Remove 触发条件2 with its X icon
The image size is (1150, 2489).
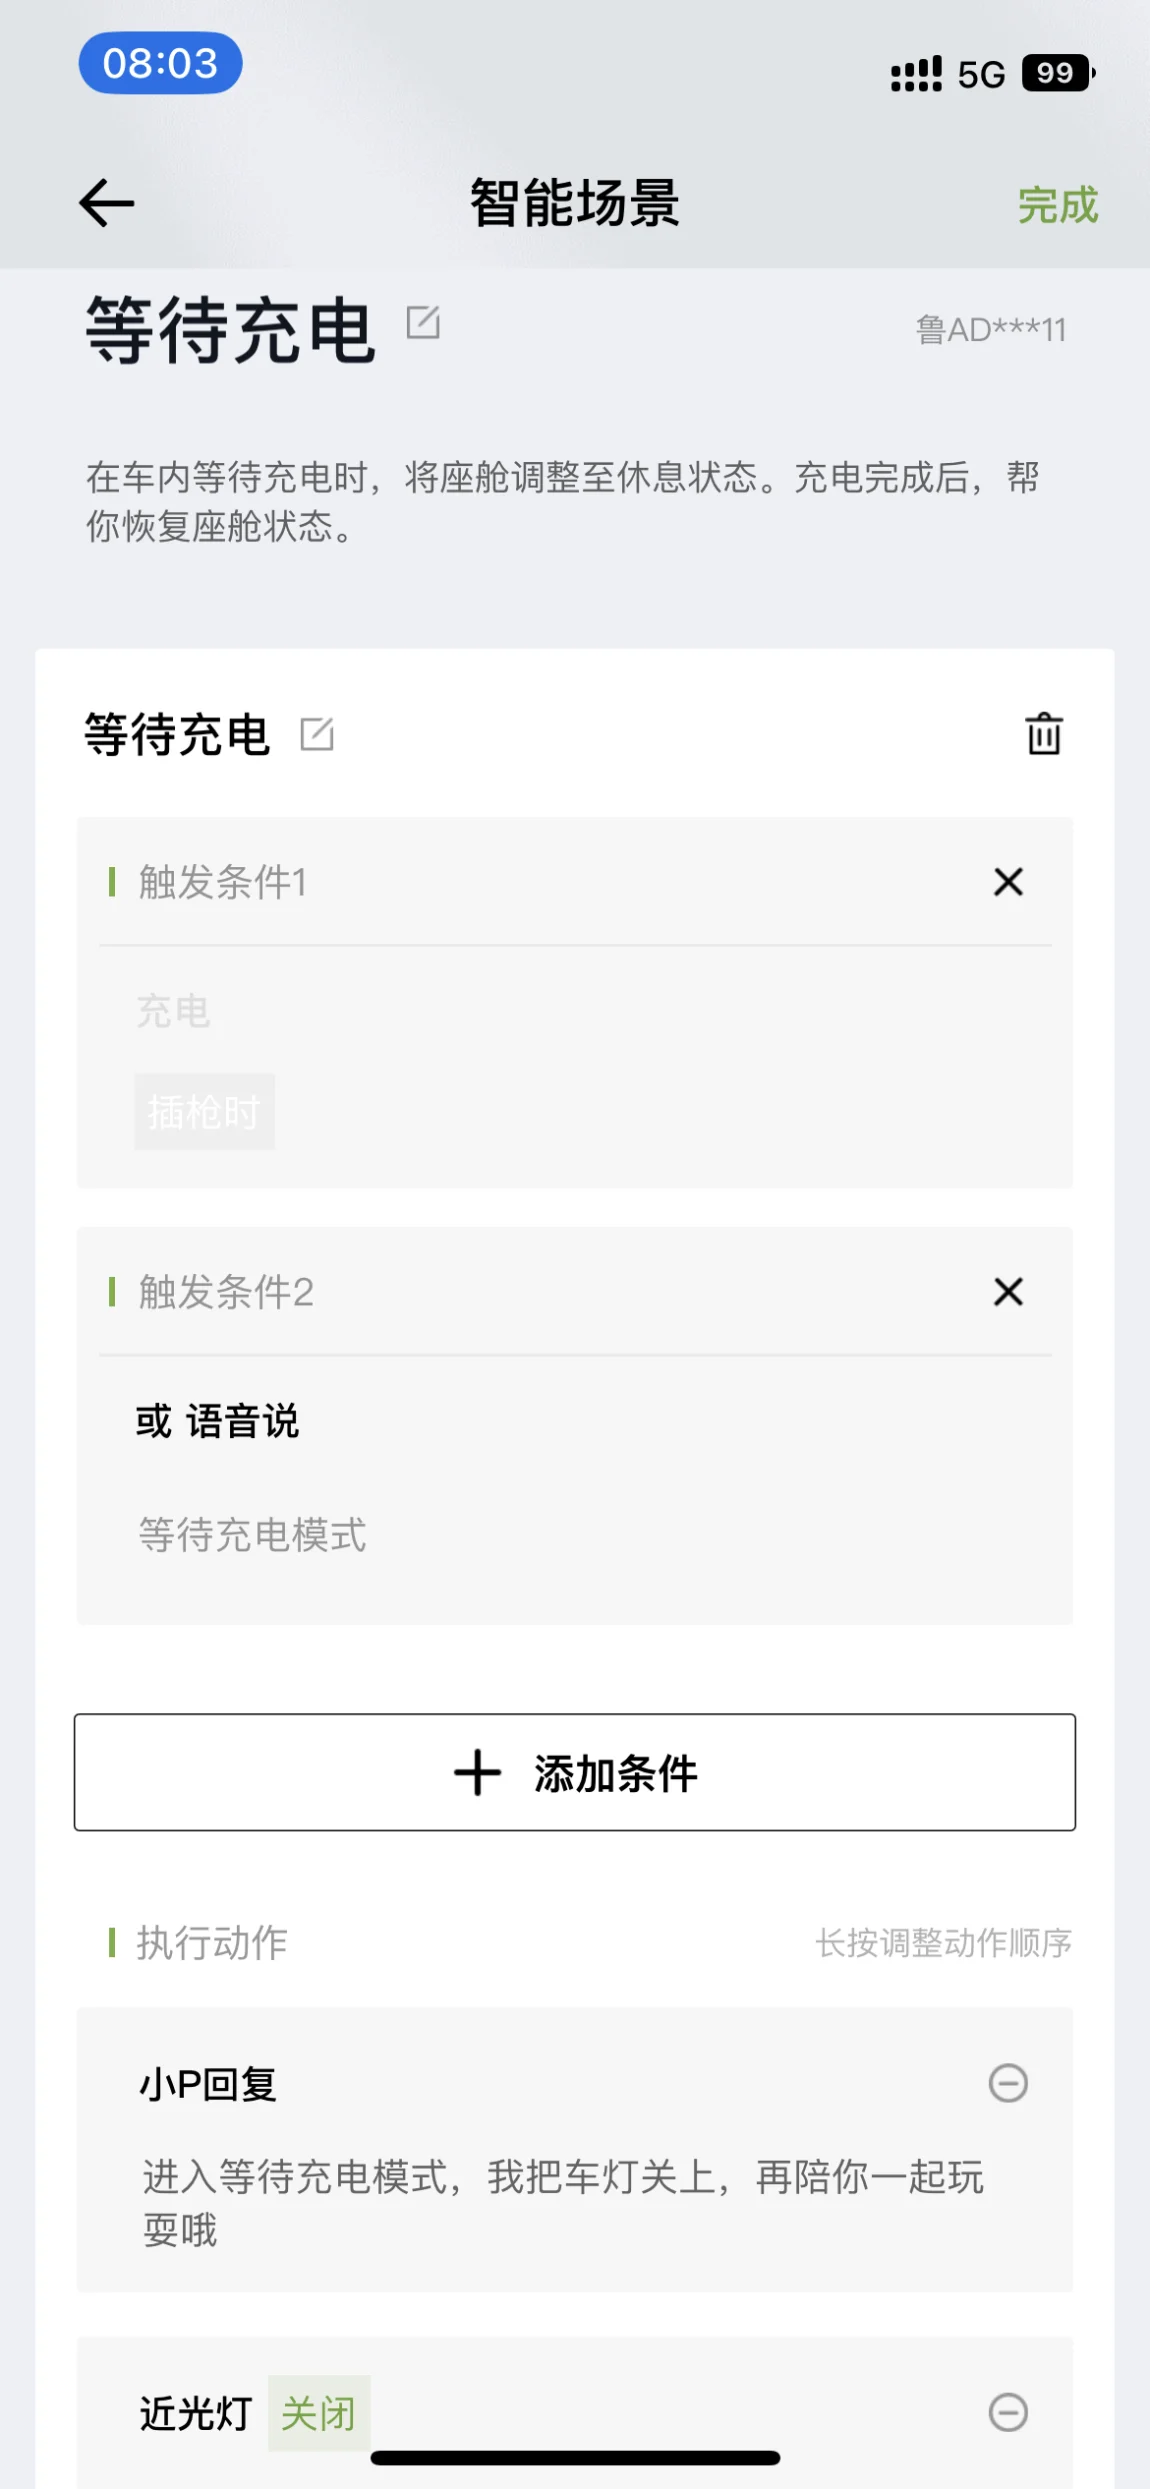(1008, 1292)
